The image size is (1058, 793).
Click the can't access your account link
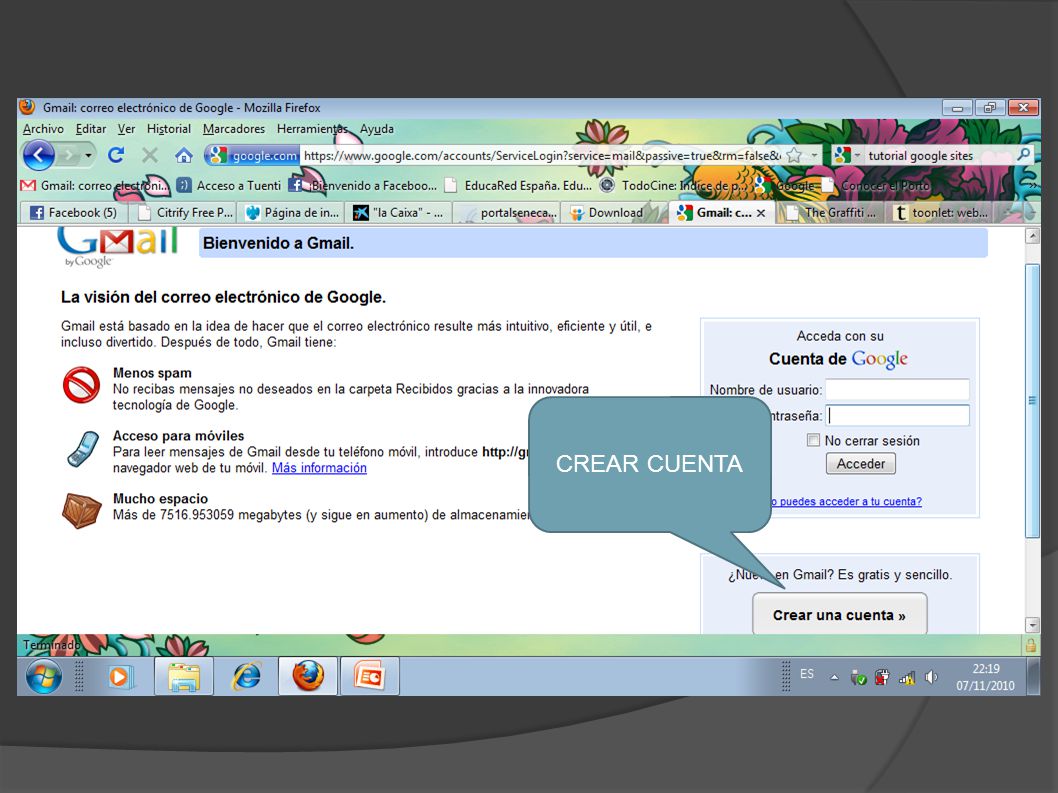(847, 501)
